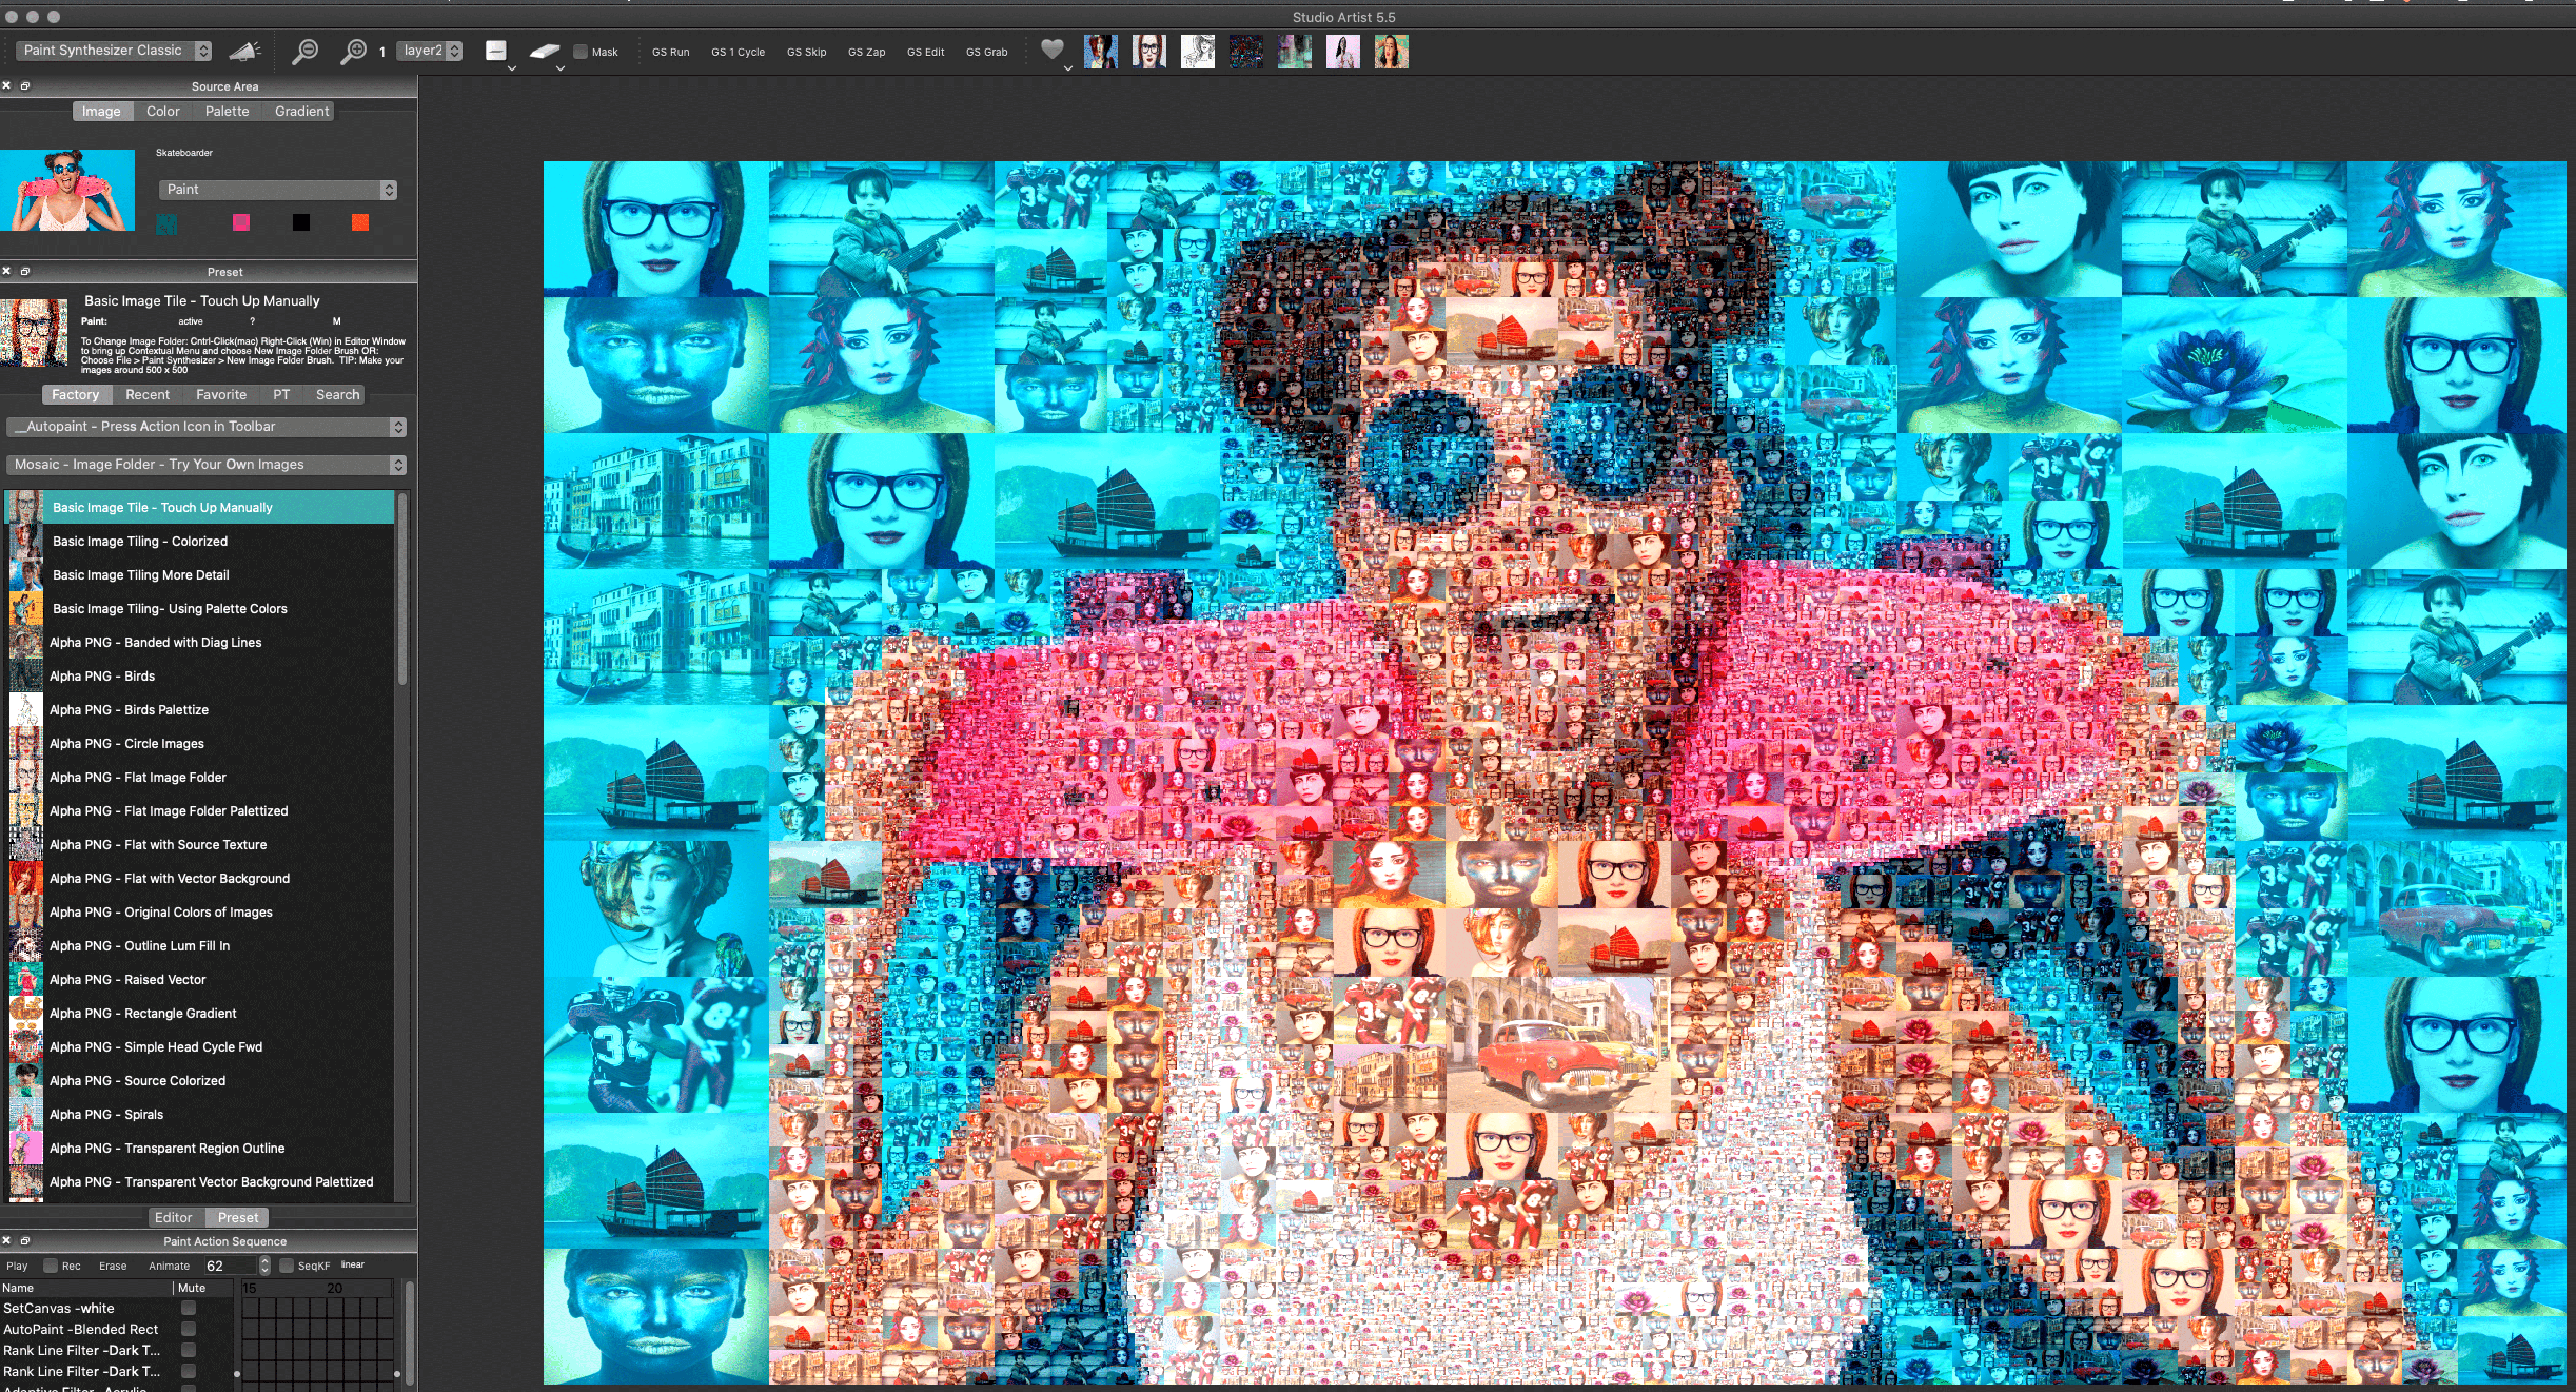Viewport: 2576px width, 1392px height.
Task: Click the Alpha PNG - Spirals preset icon
Action: pyautogui.click(x=26, y=1114)
